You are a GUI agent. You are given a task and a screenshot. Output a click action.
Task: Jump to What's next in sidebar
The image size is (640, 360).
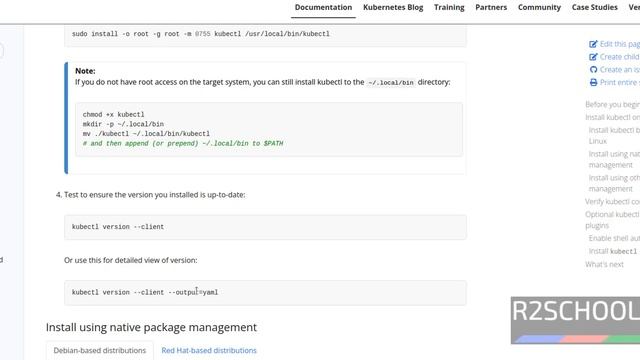604,264
